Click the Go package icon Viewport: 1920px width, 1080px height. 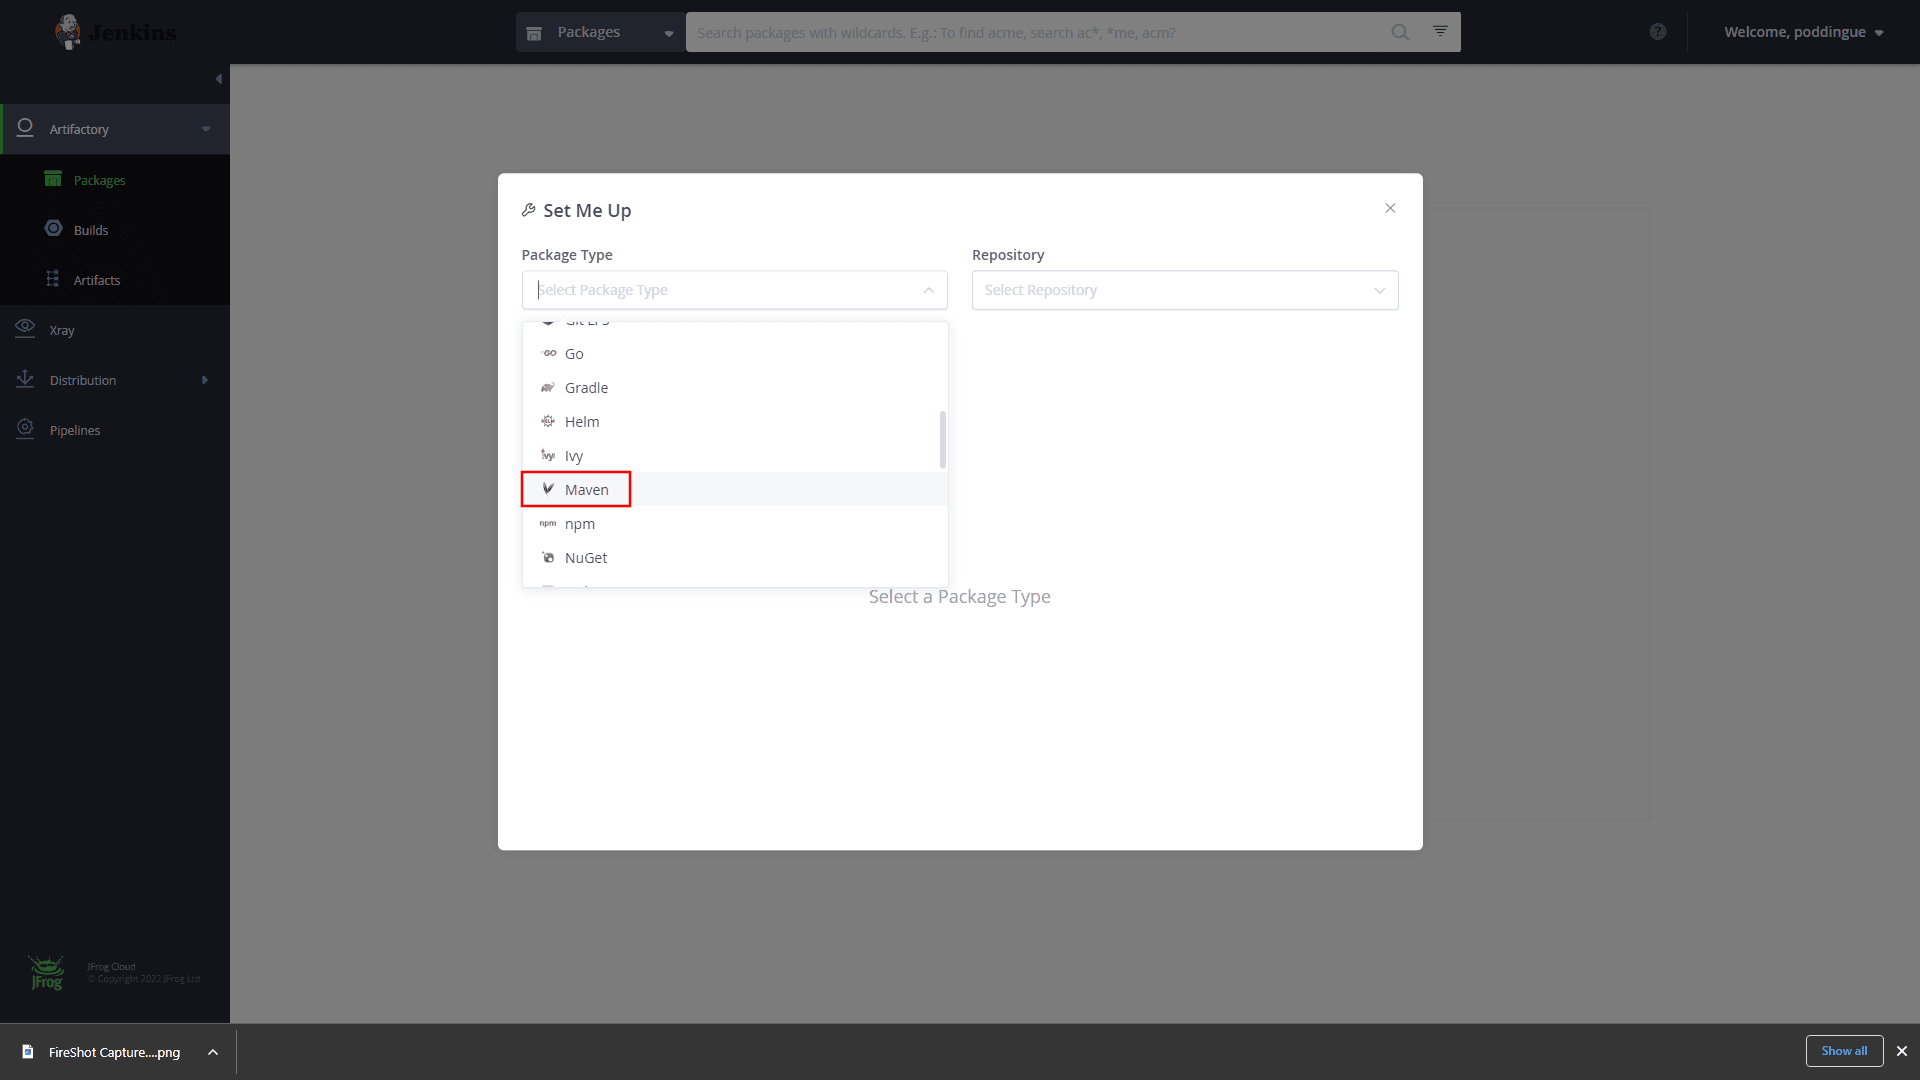[548, 353]
